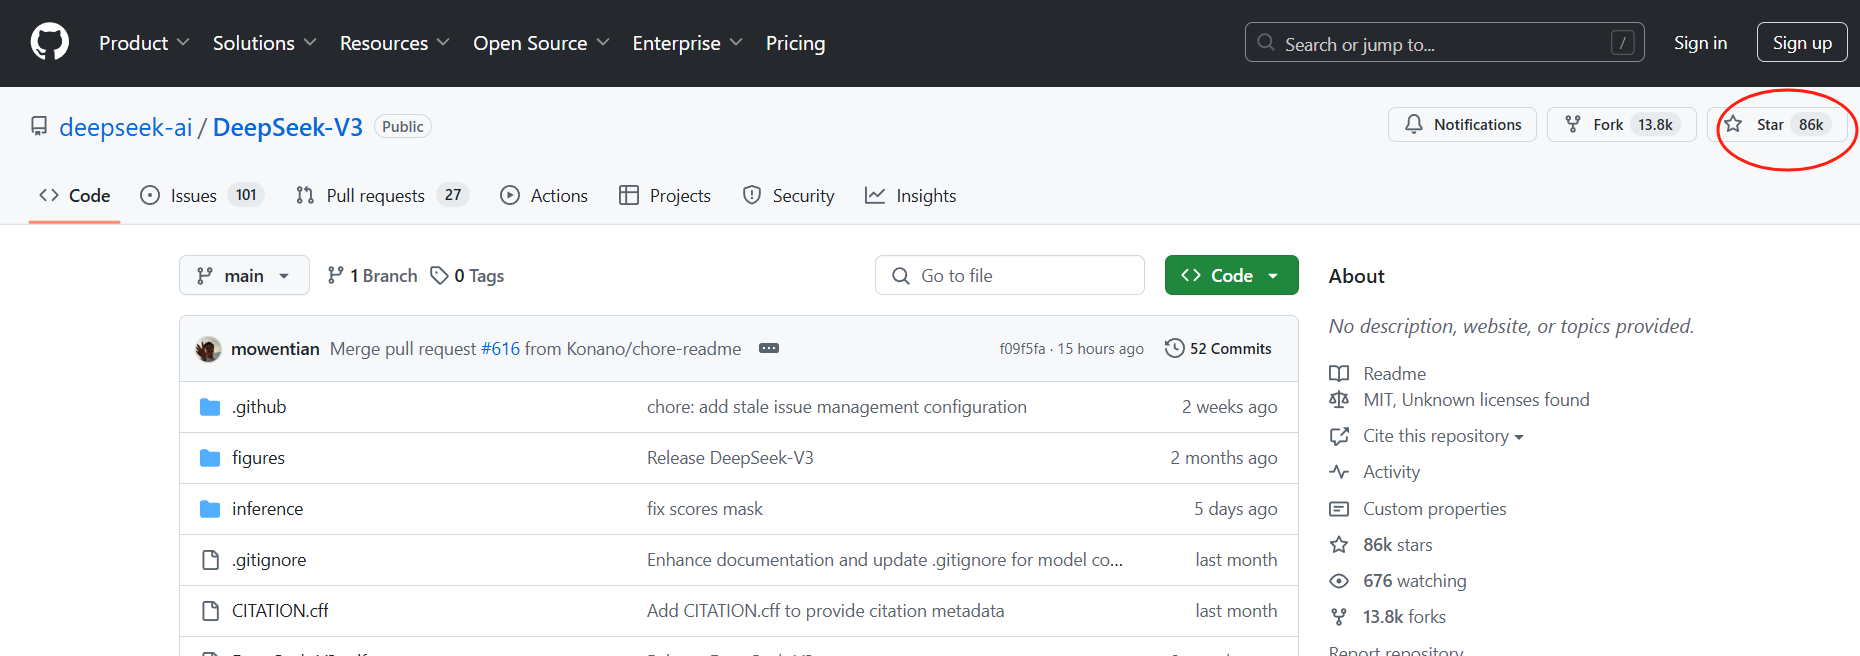Open the Resources menu
The height and width of the screenshot is (656, 1860).
[x=394, y=43]
